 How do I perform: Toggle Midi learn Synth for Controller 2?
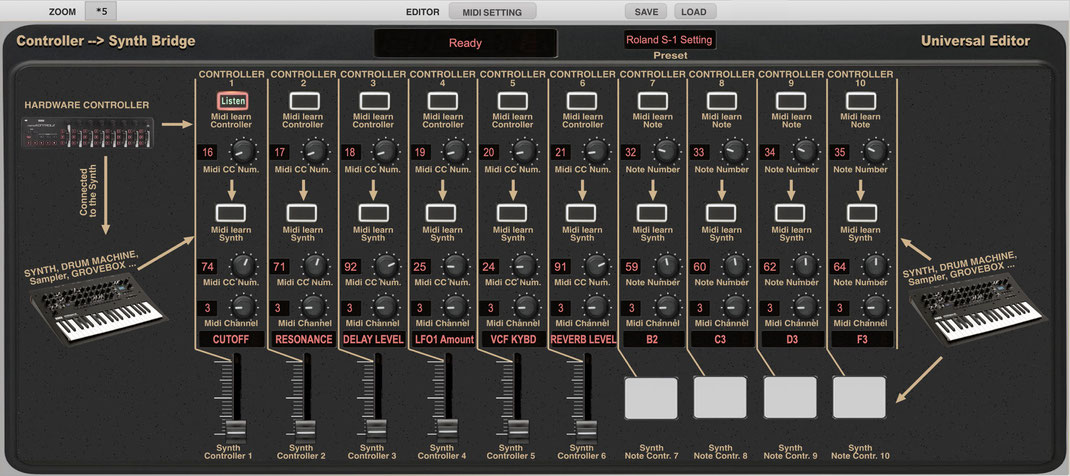[302, 213]
